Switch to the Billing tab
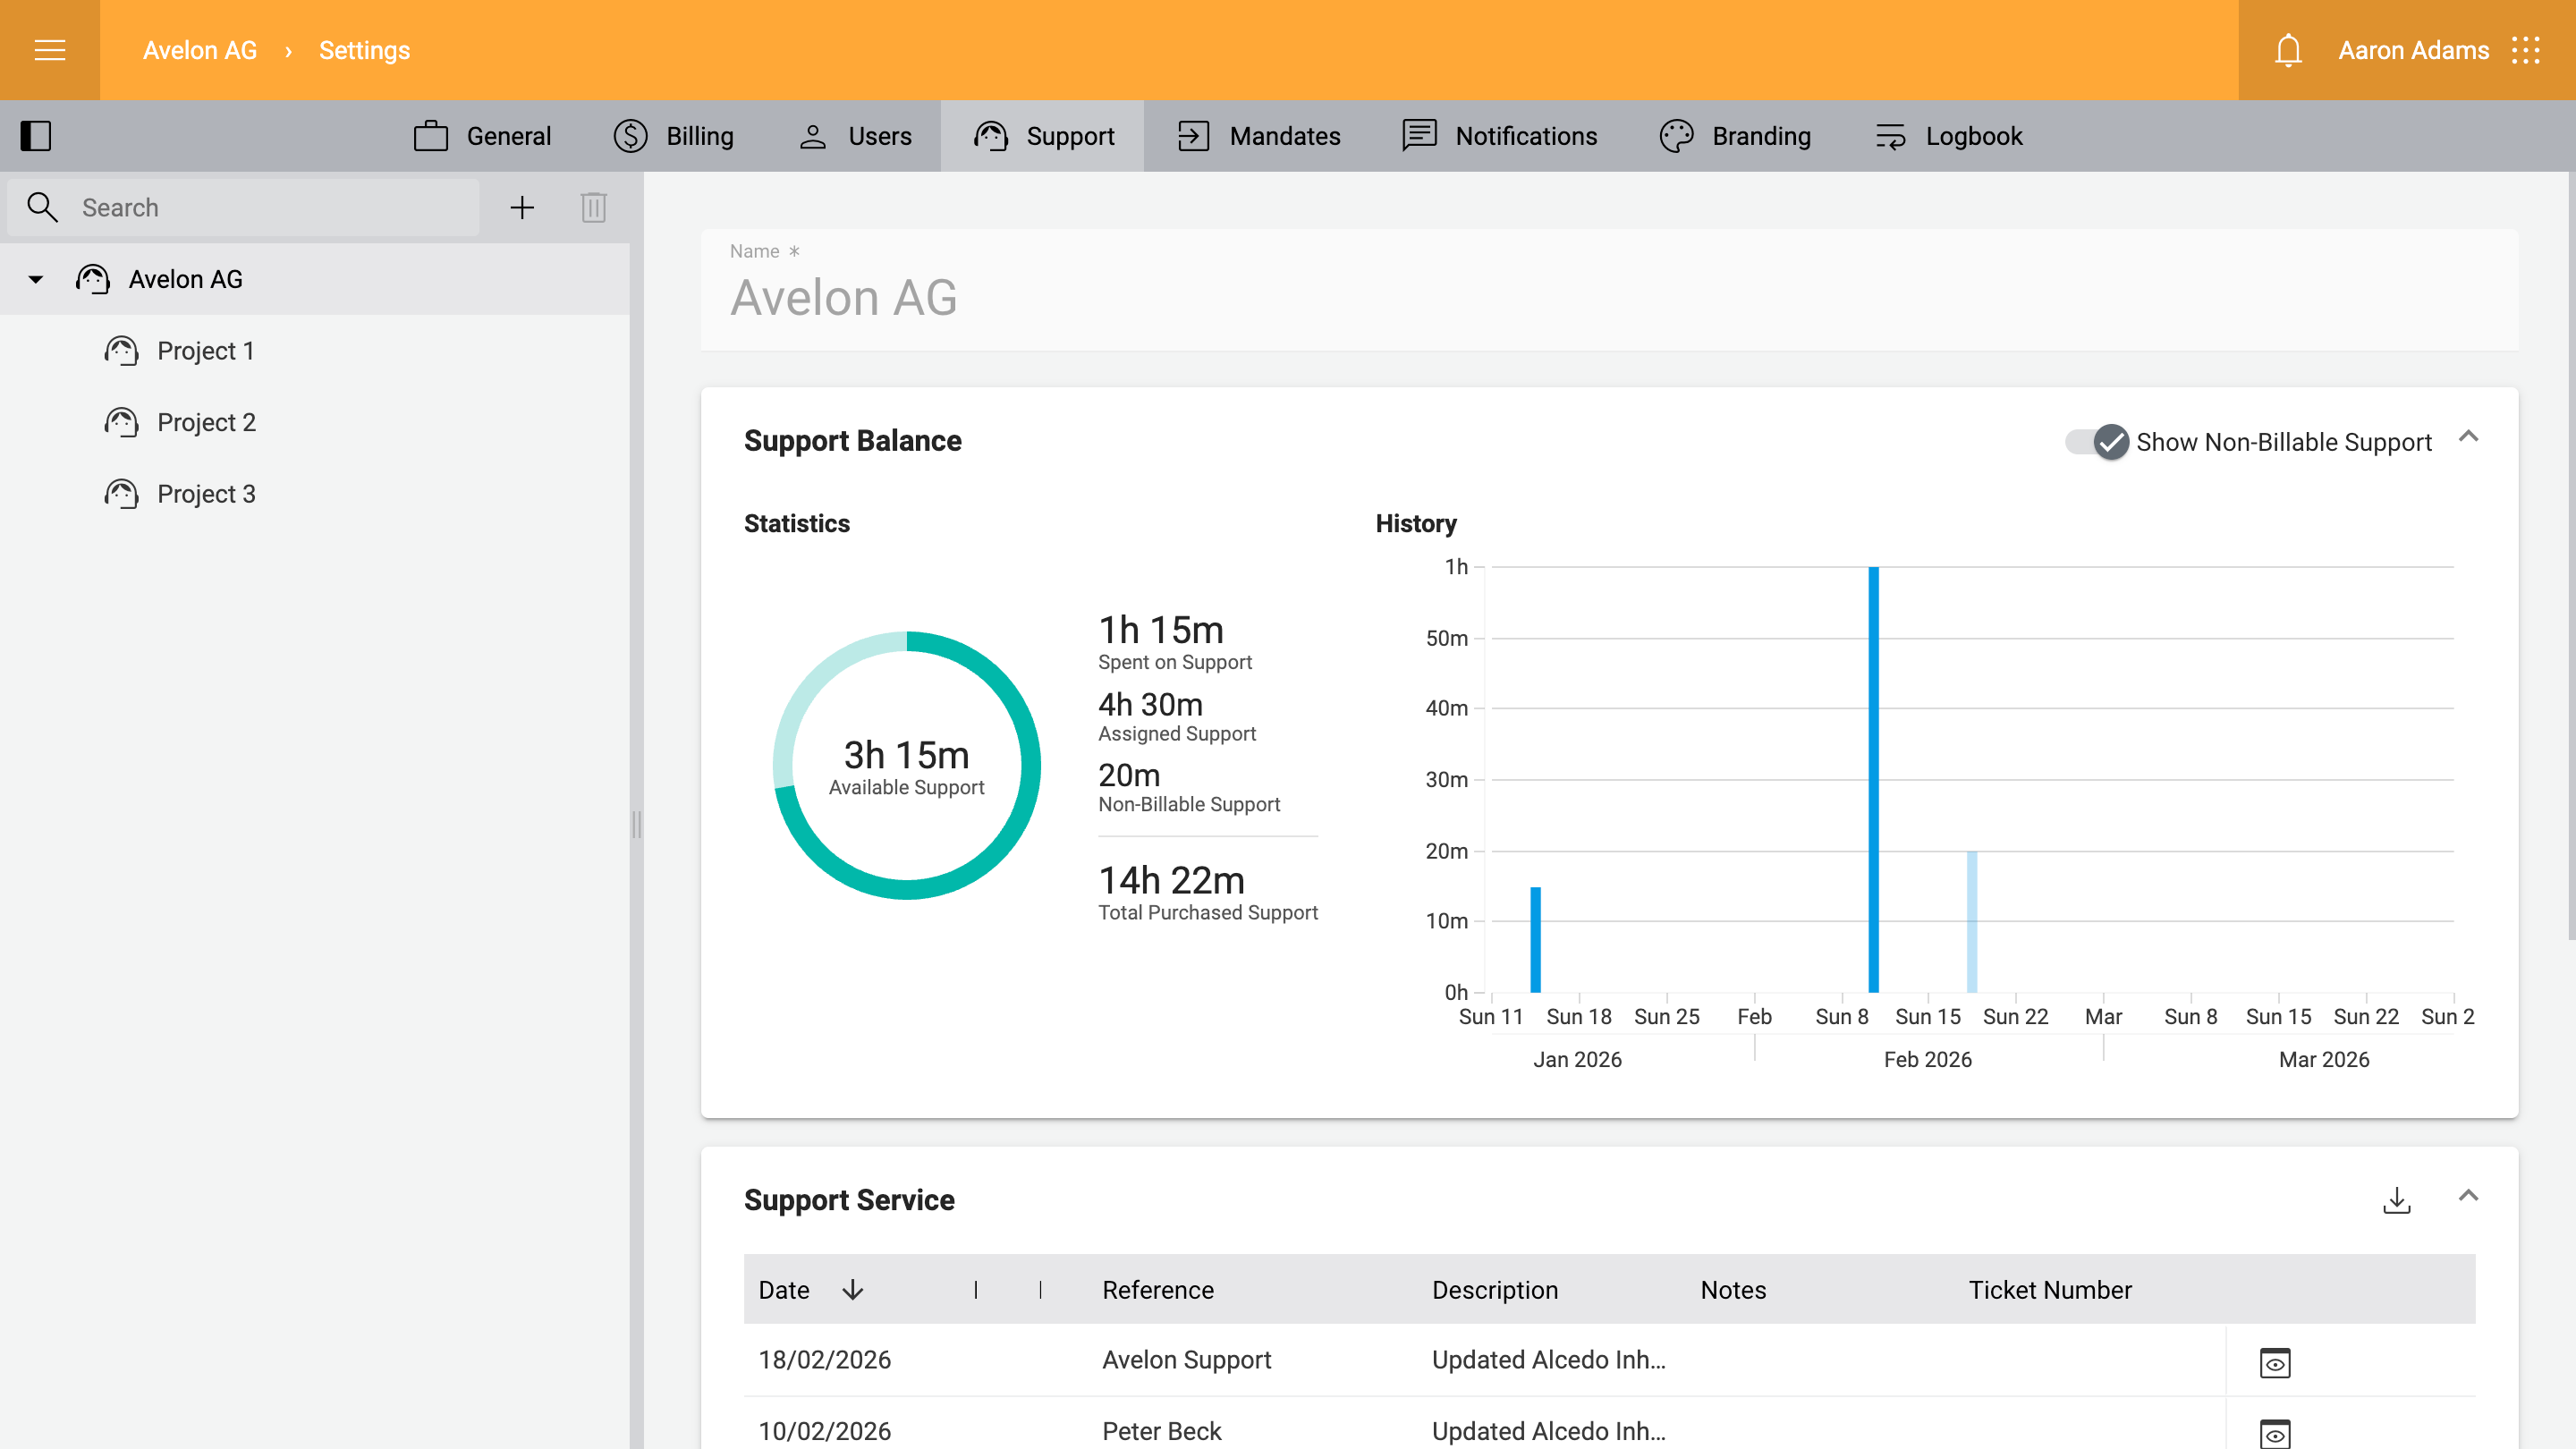The height and width of the screenshot is (1449, 2576). [673, 136]
